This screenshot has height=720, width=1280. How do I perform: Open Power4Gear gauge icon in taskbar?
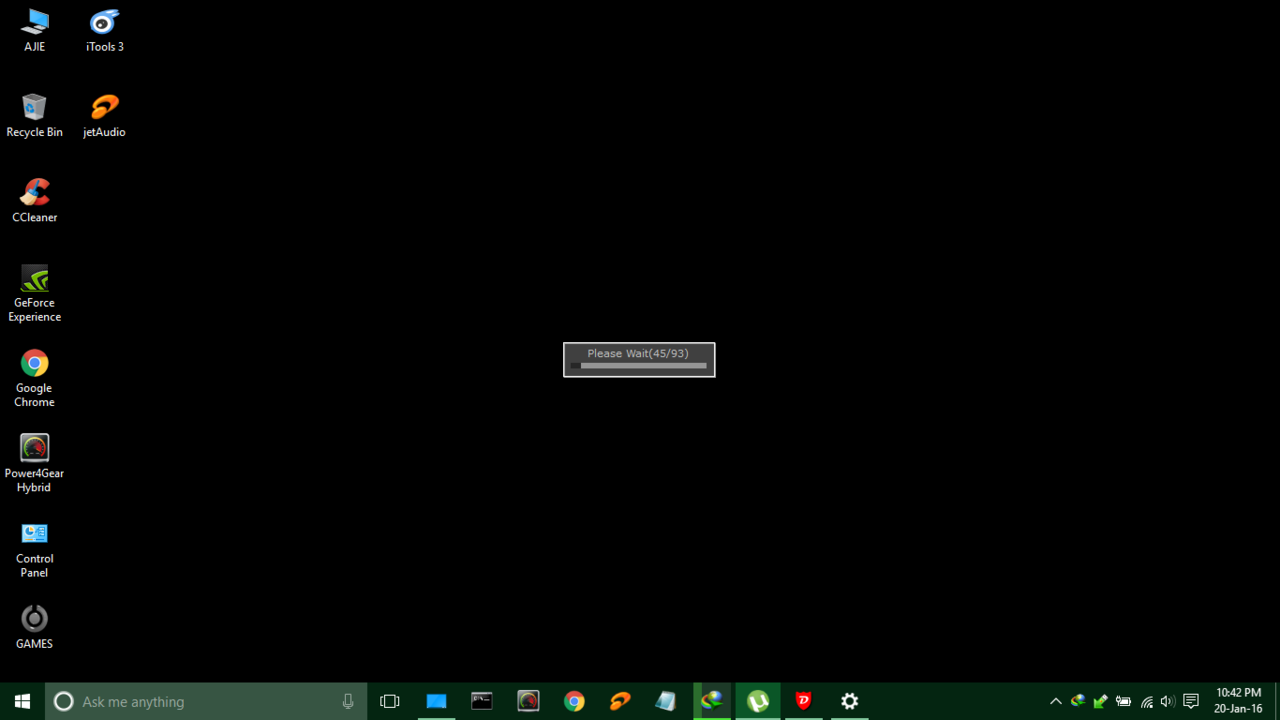tap(528, 701)
